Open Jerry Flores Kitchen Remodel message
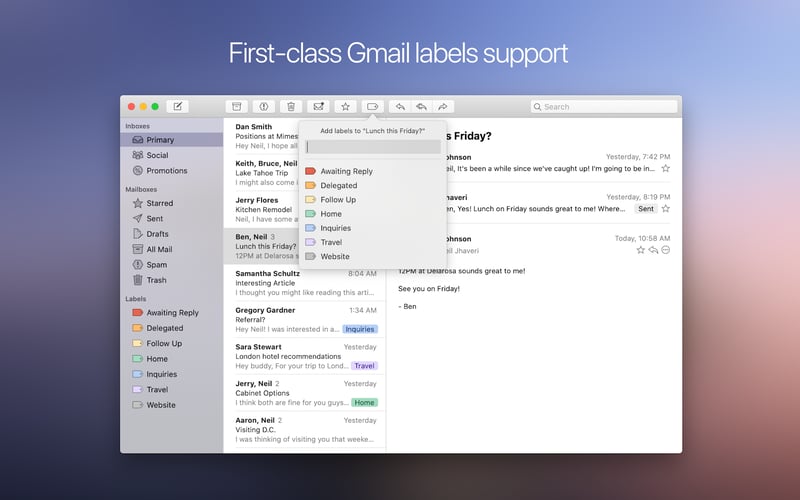The image size is (800, 500). coord(261,209)
